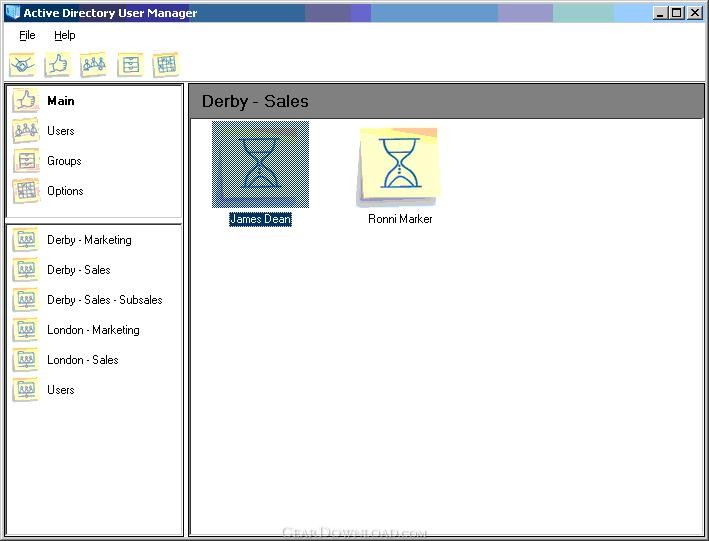
Task: Open the File menu
Action: (x=27, y=35)
